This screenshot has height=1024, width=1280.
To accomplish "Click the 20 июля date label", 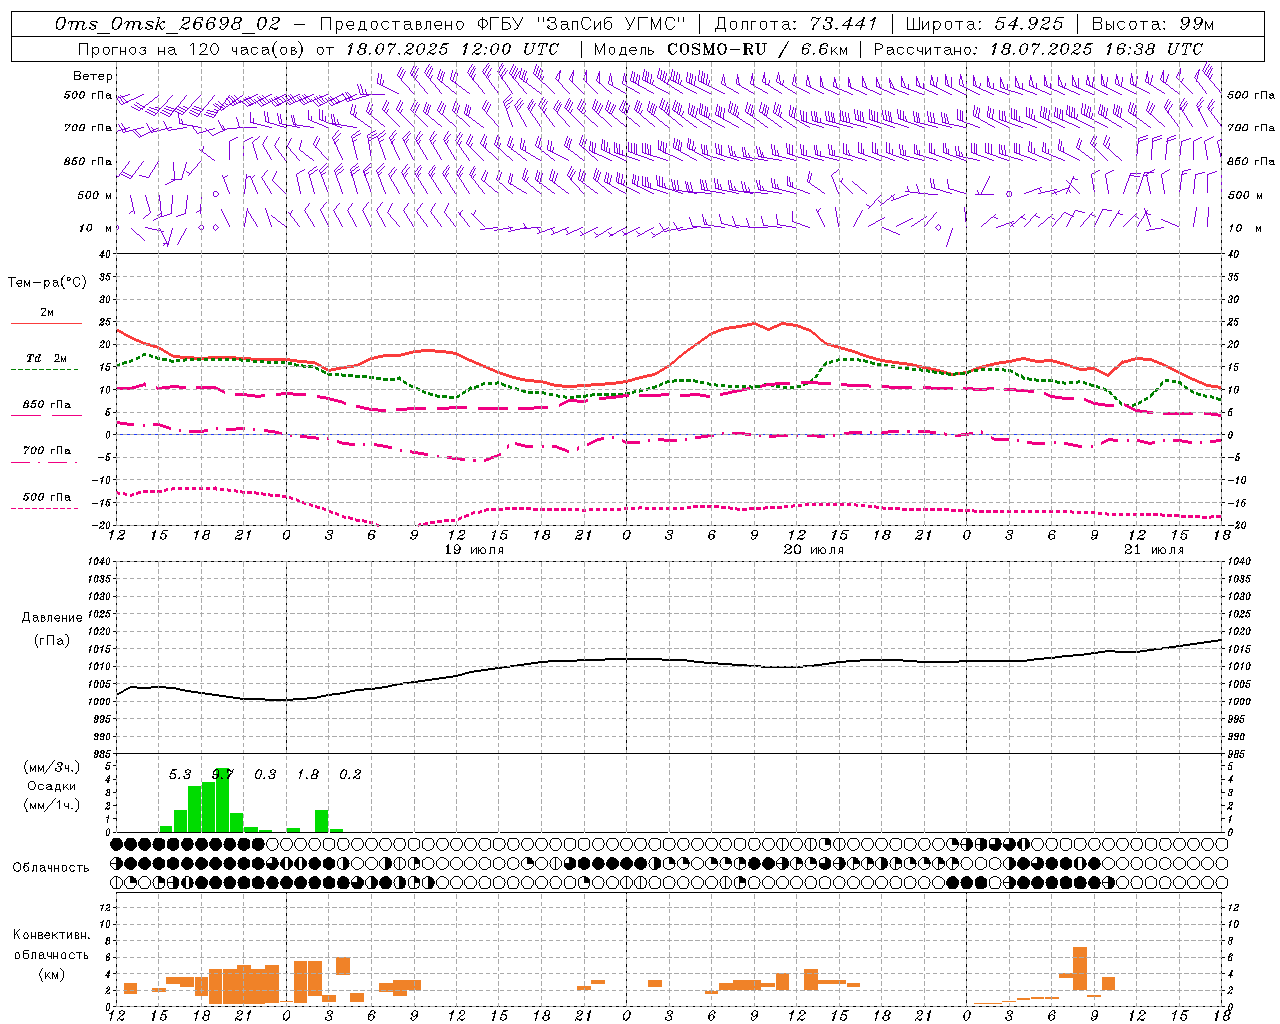I will click(814, 550).
